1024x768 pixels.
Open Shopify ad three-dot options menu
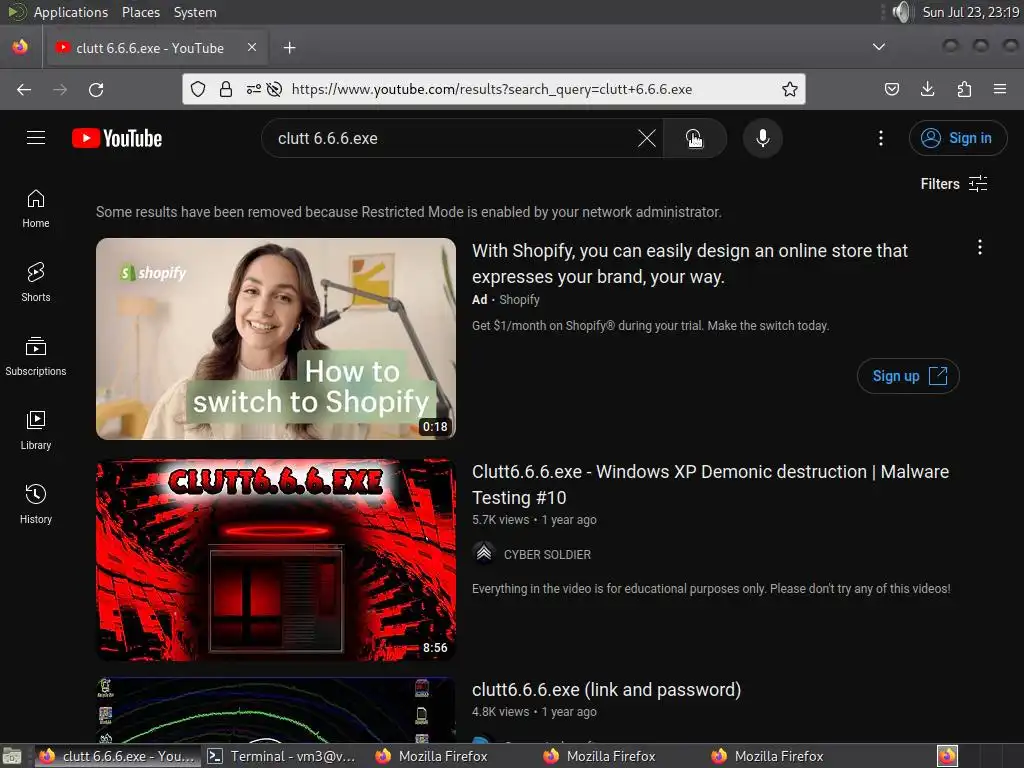(980, 248)
